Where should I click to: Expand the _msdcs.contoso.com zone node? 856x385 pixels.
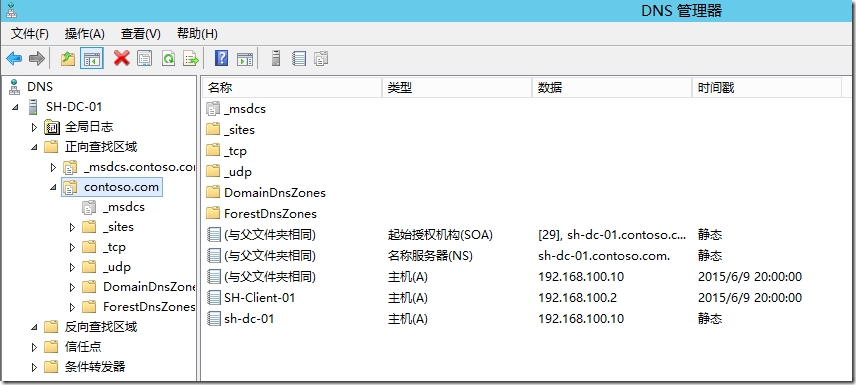click(x=53, y=167)
